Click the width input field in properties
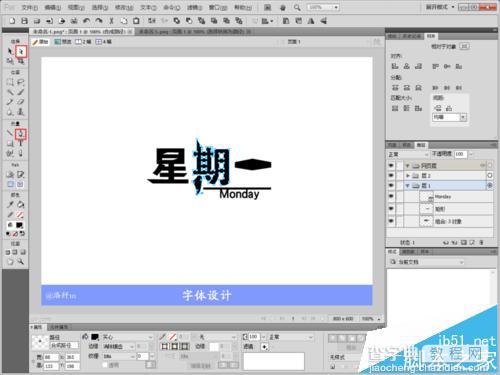The height and width of the screenshot is (375, 500). [51, 357]
